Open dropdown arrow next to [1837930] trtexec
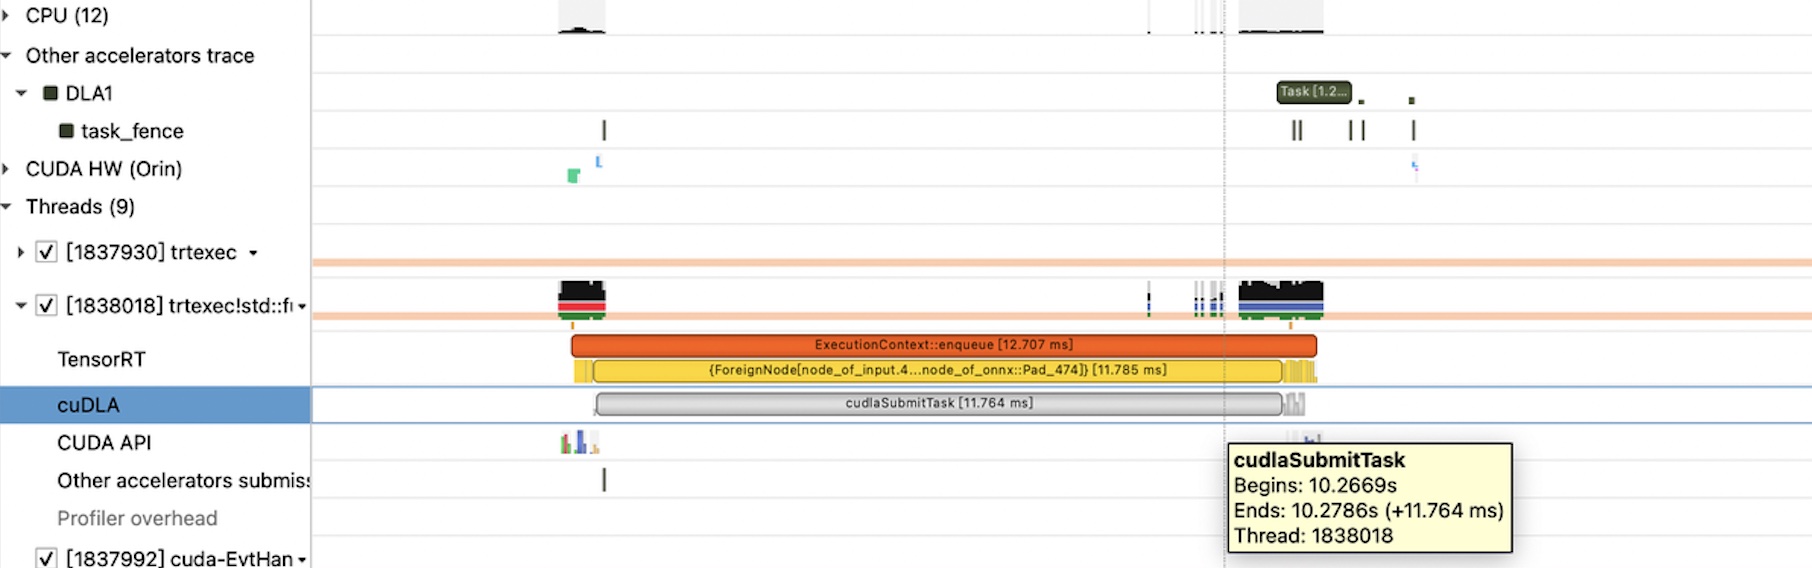This screenshot has height=568, width=1812. pos(254,253)
